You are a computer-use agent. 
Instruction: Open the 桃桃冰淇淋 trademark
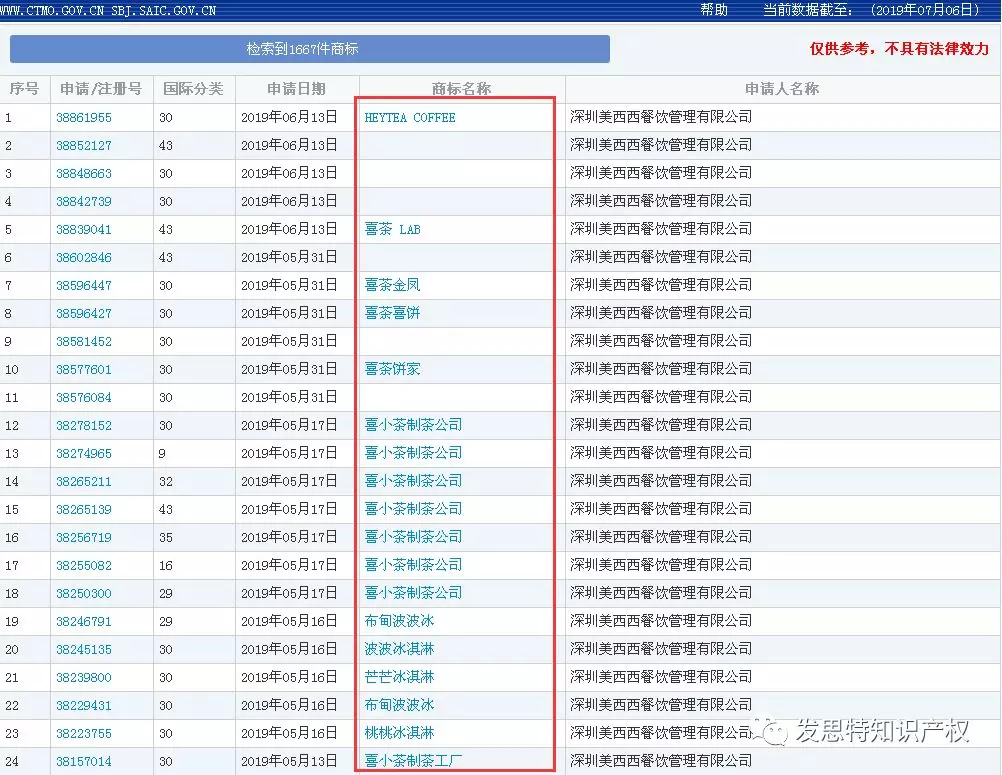point(399,733)
